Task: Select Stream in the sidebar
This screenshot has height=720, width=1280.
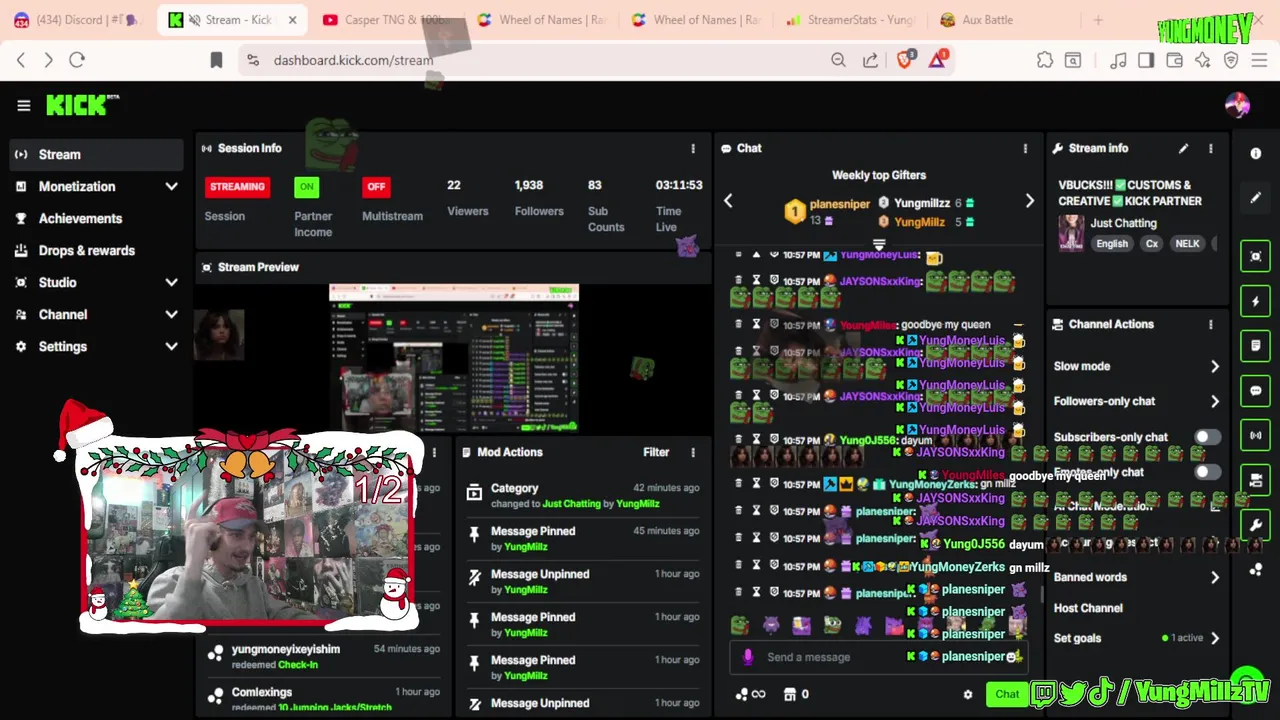Action: (97, 154)
